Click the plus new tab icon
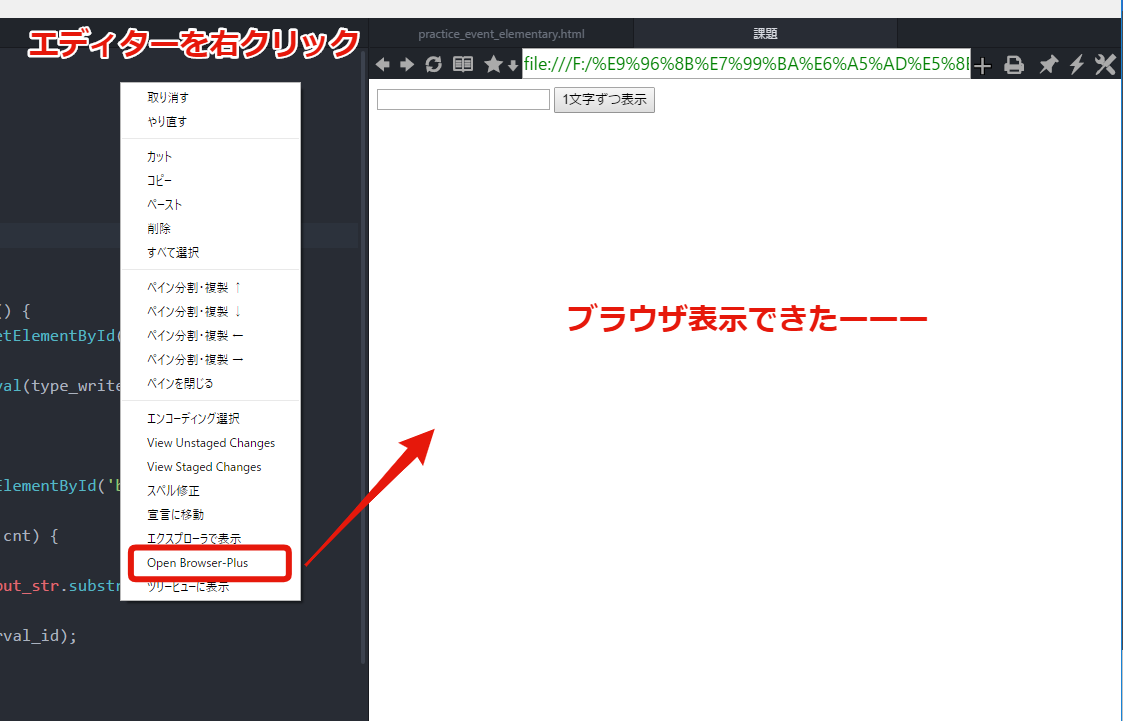The width and height of the screenshot is (1123, 721). point(983,66)
